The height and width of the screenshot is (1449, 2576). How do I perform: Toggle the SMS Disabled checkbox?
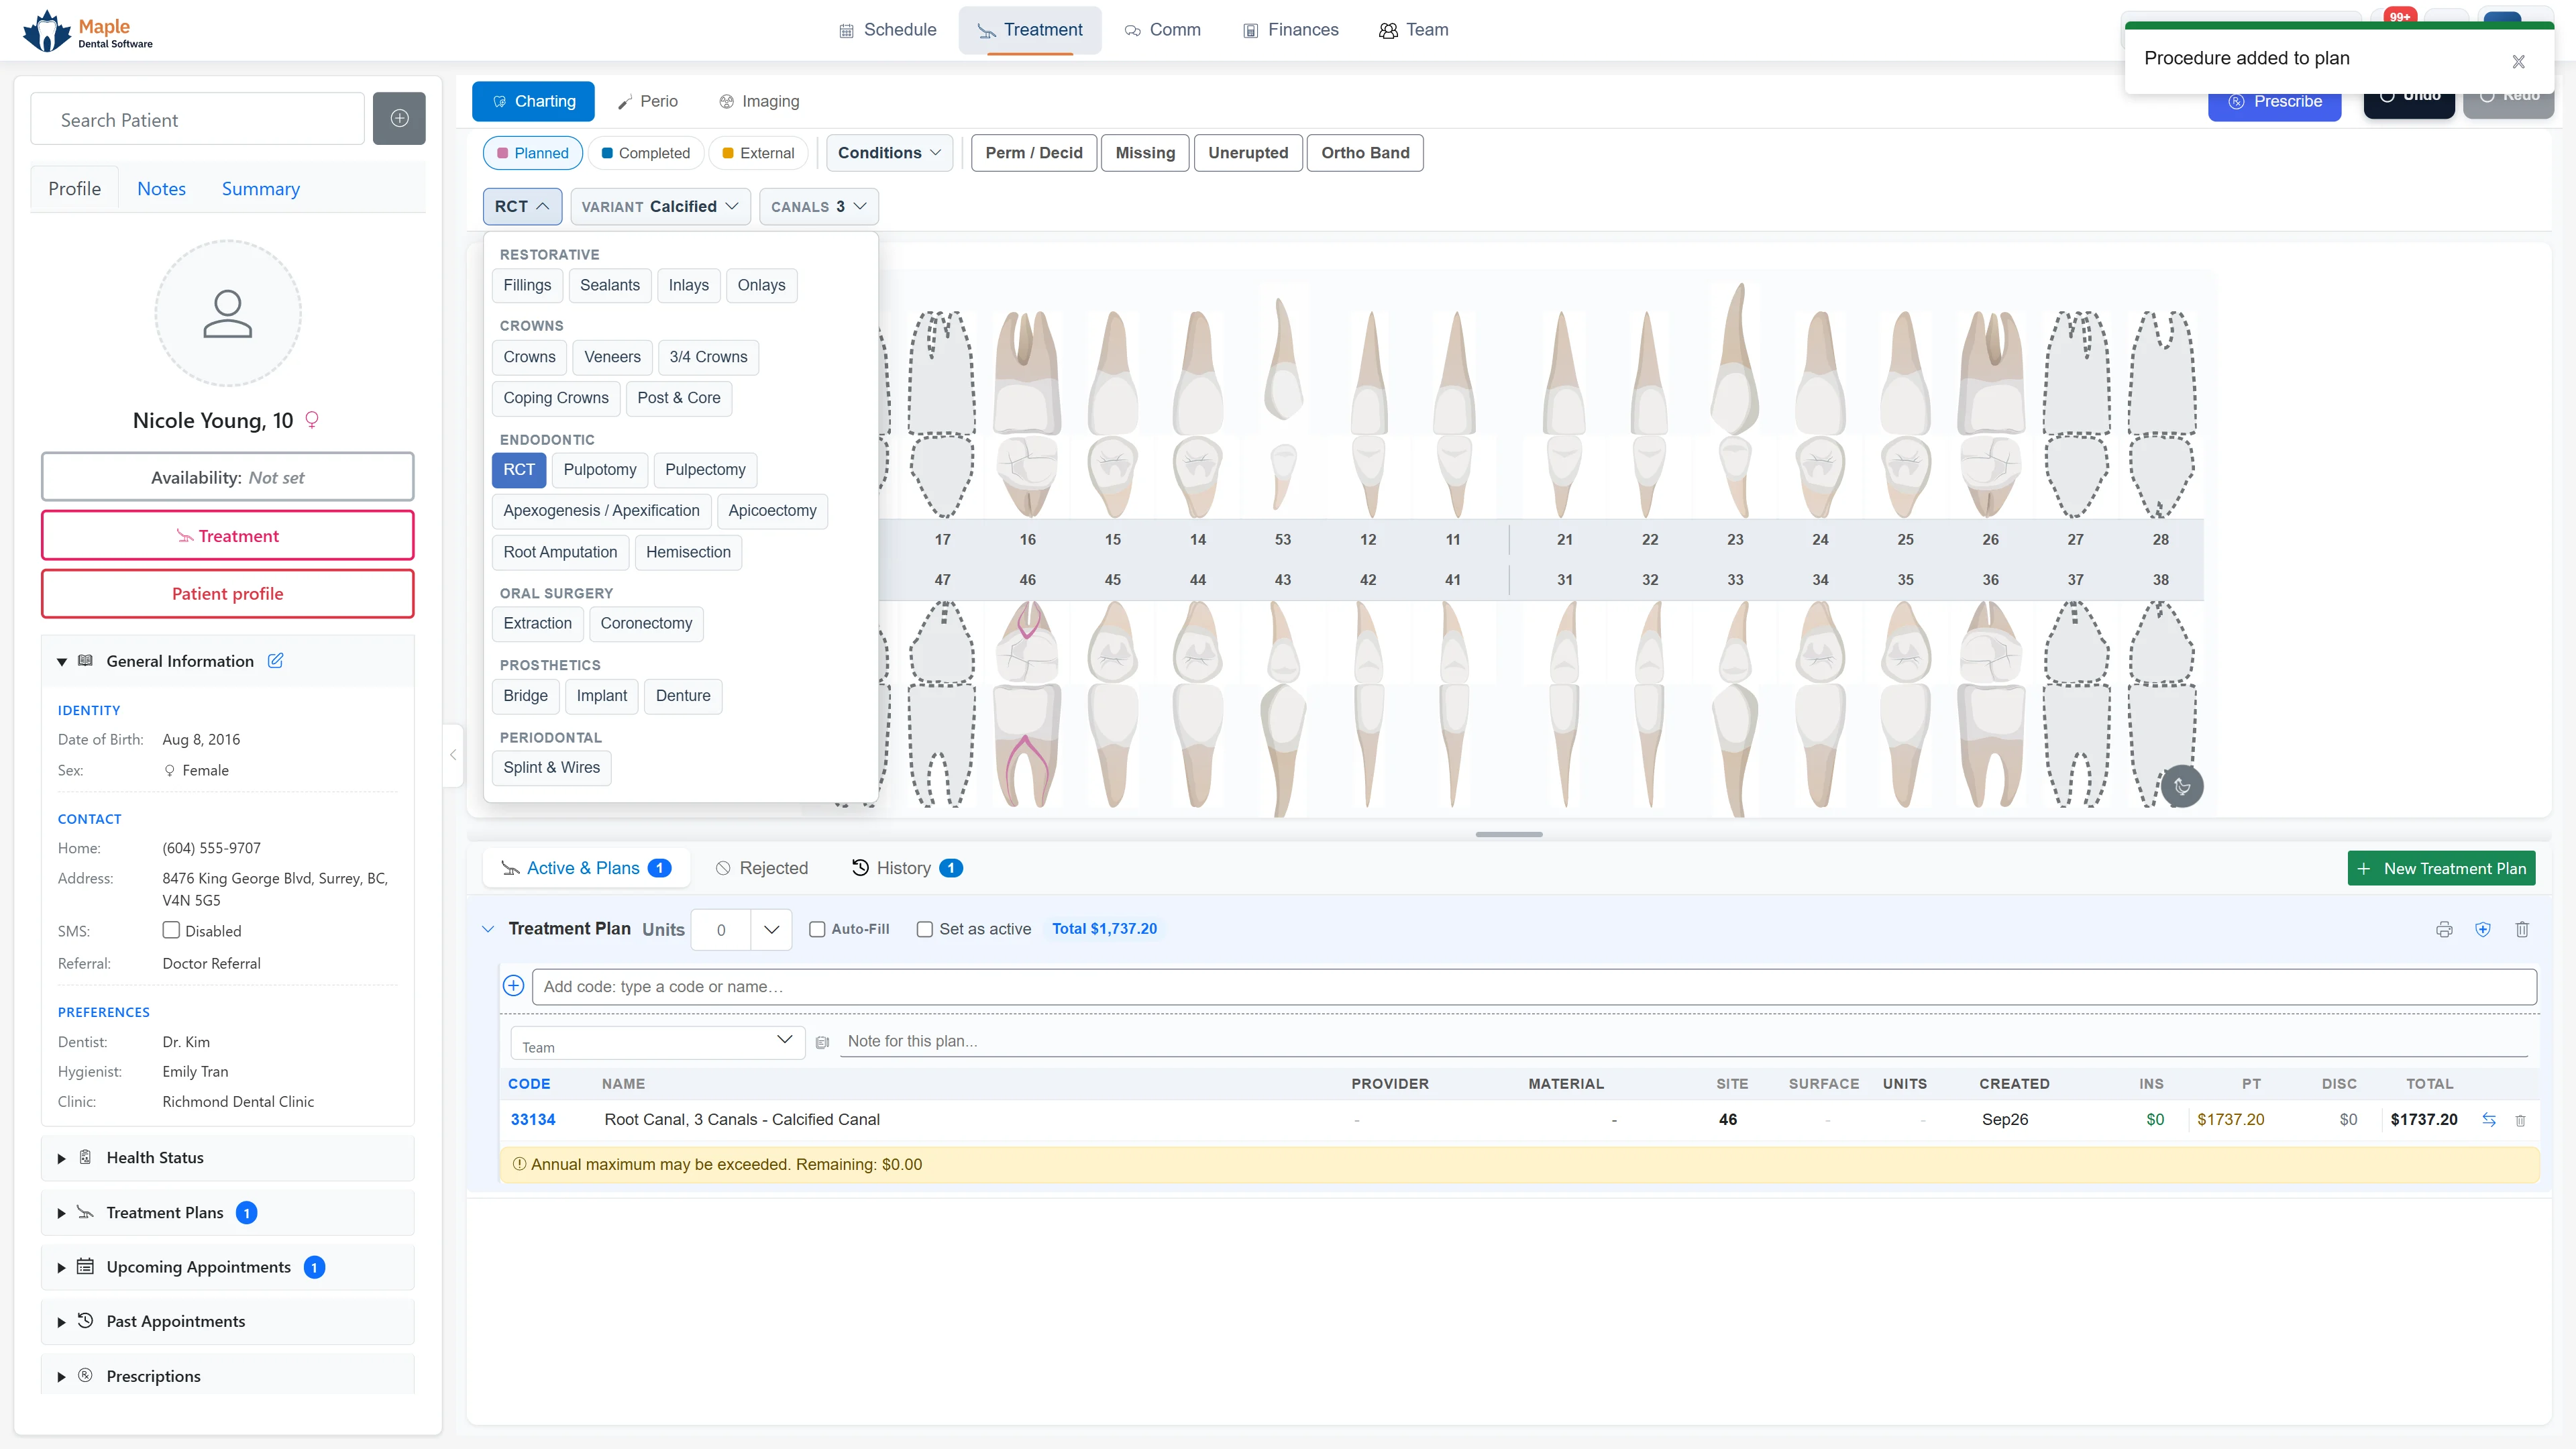click(171, 930)
